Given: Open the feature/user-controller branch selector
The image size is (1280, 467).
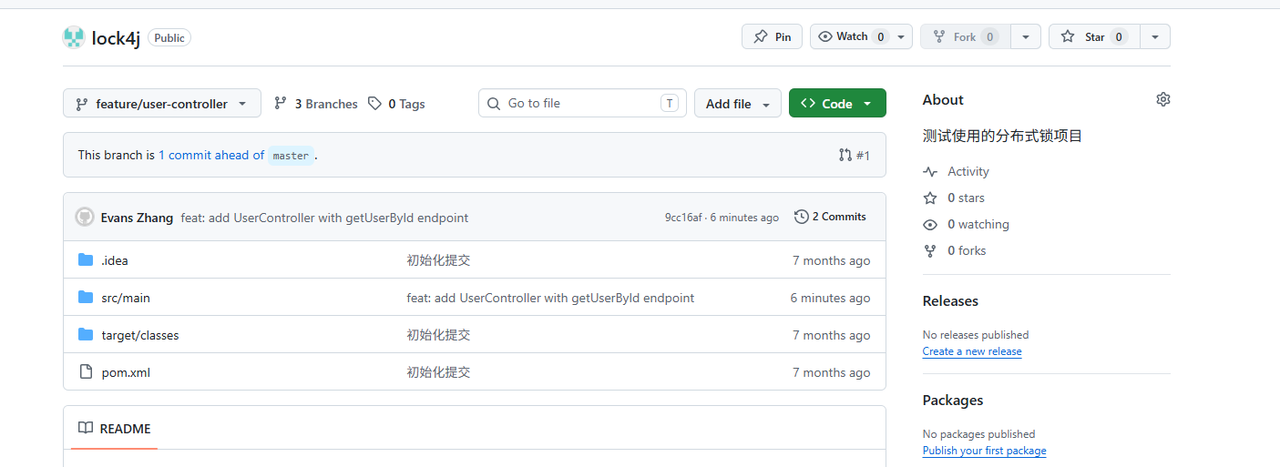Looking at the screenshot, I should click(x=162, y=103).
